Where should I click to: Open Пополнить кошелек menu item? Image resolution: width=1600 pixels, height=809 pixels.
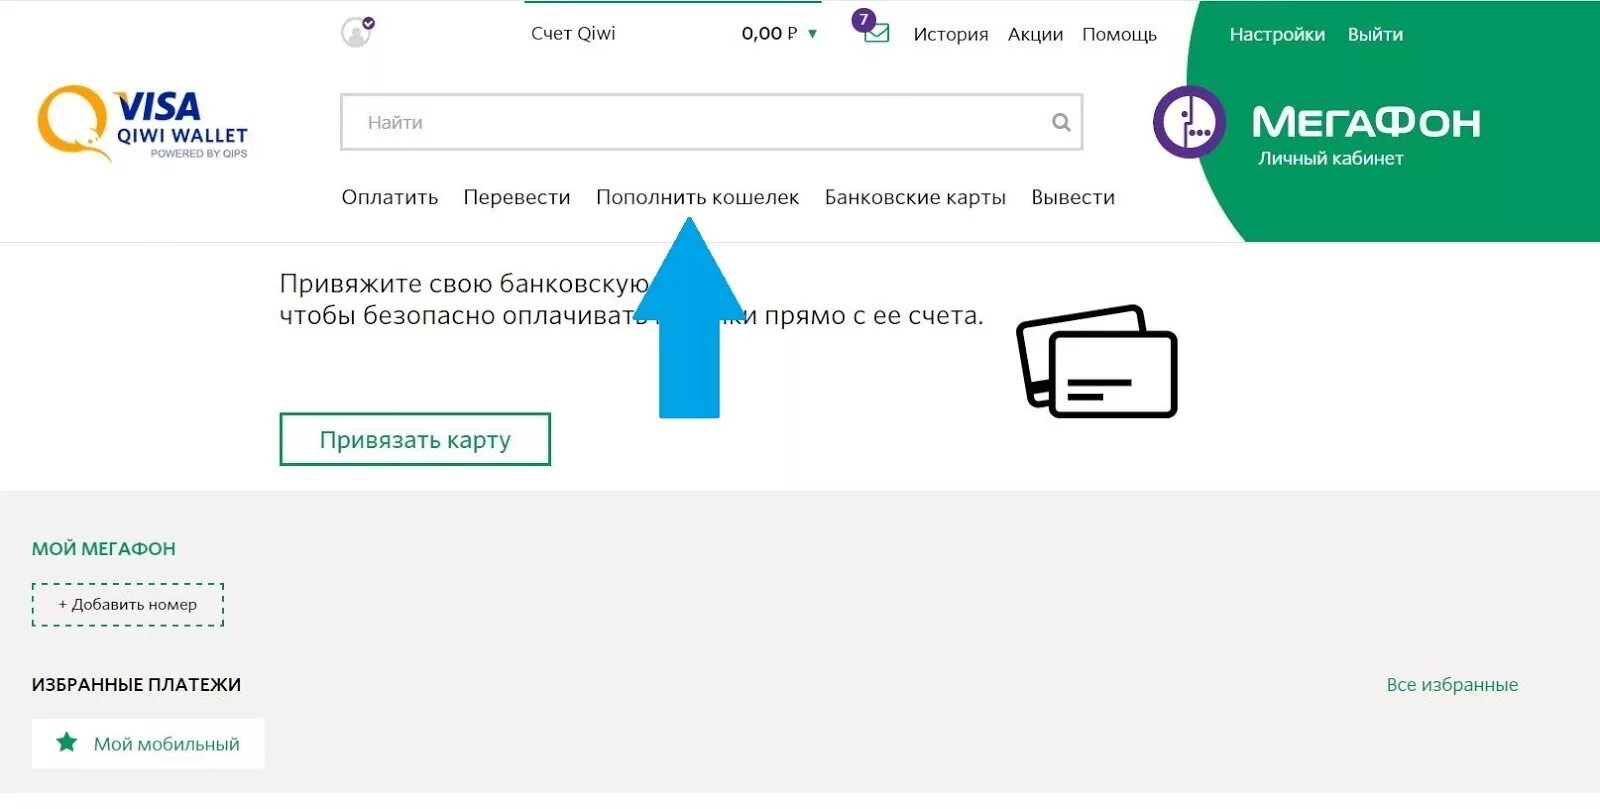coord(697,197)
